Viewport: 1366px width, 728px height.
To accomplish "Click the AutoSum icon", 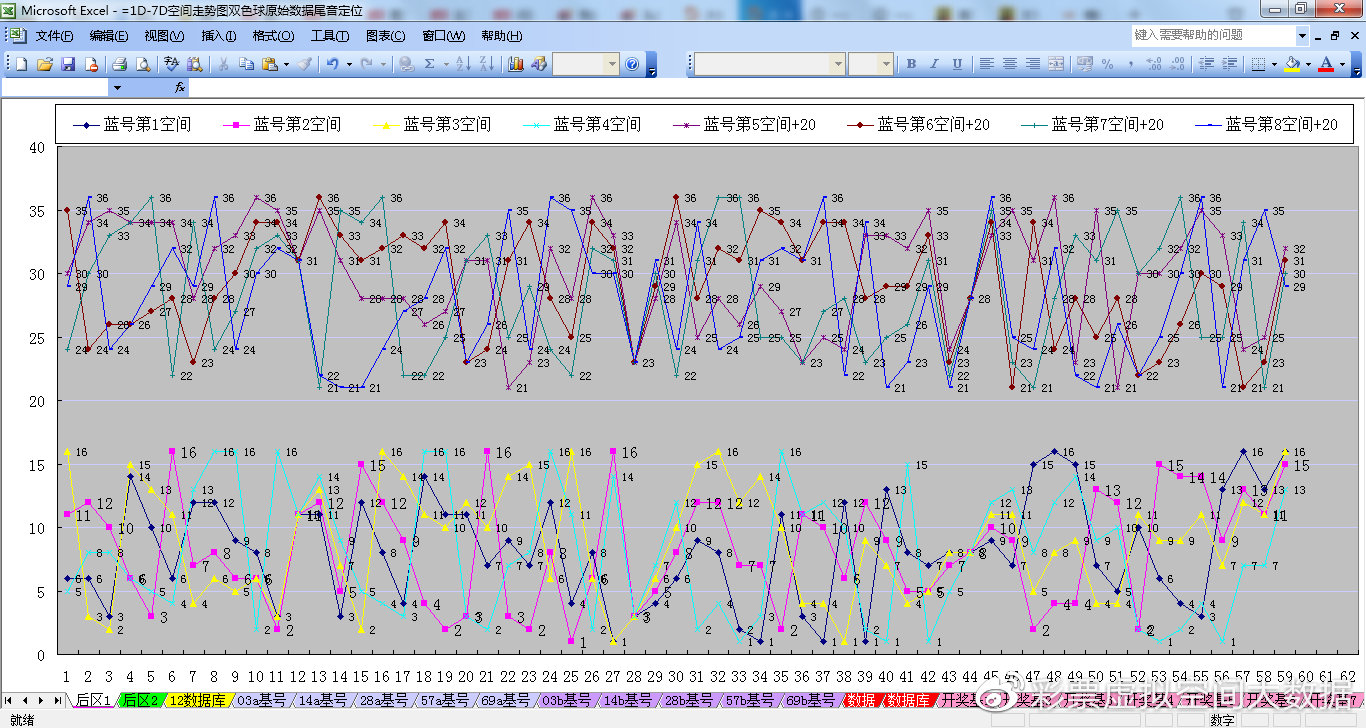I will 428,62.
